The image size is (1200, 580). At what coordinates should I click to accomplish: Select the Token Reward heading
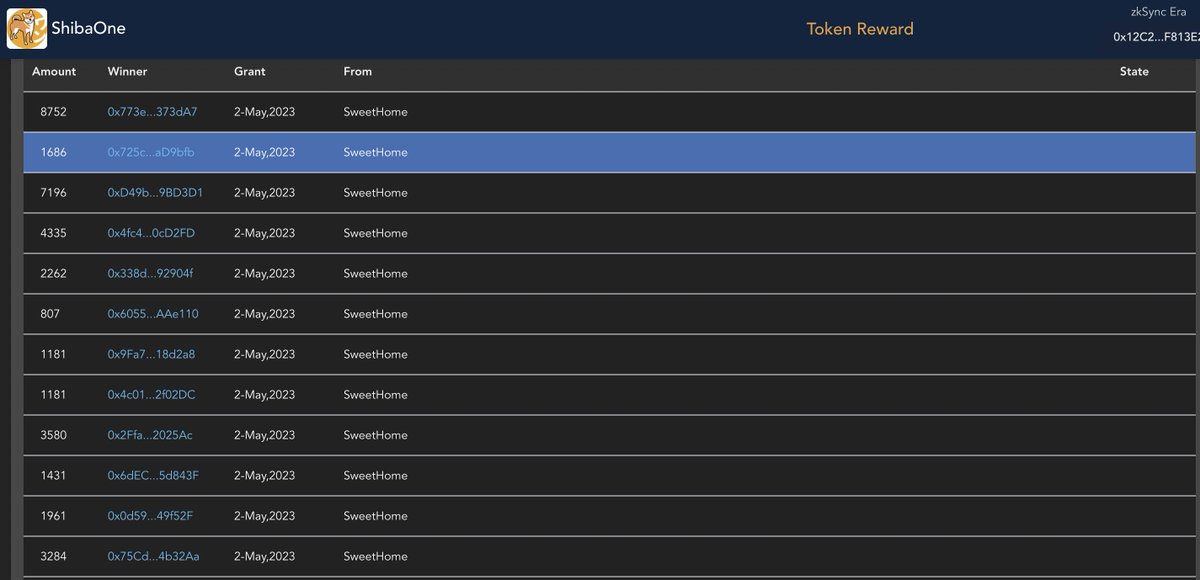860,29
